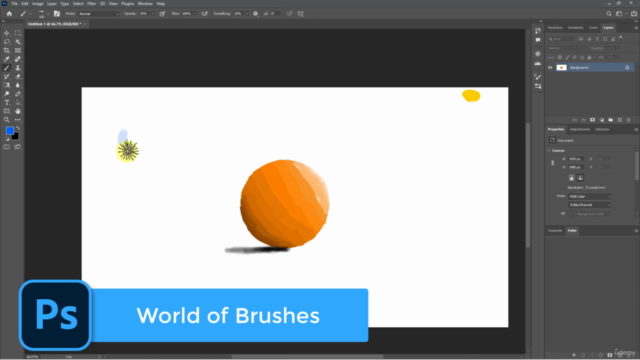Select the History Brush tool
Viewport: 640px width, 360px height.
[x=7, y=76]
